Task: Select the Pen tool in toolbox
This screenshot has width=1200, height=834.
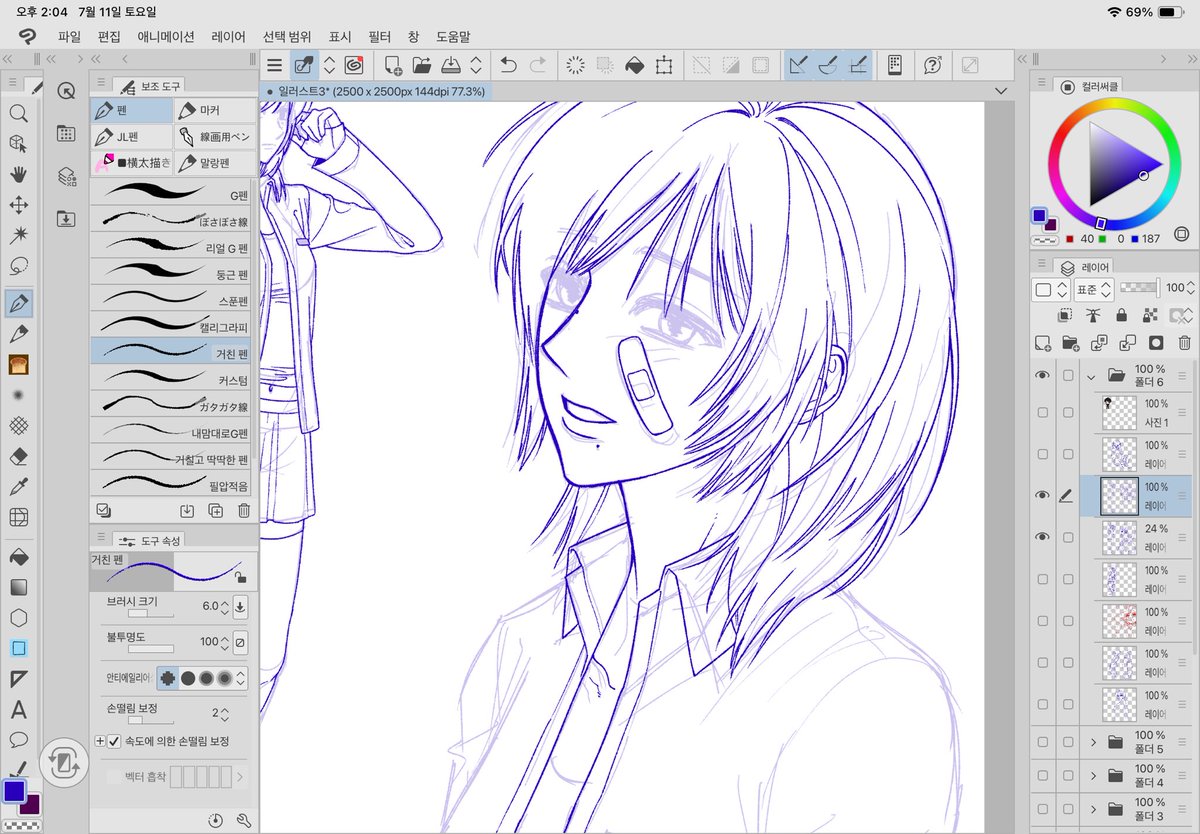Action: [18, 302]
